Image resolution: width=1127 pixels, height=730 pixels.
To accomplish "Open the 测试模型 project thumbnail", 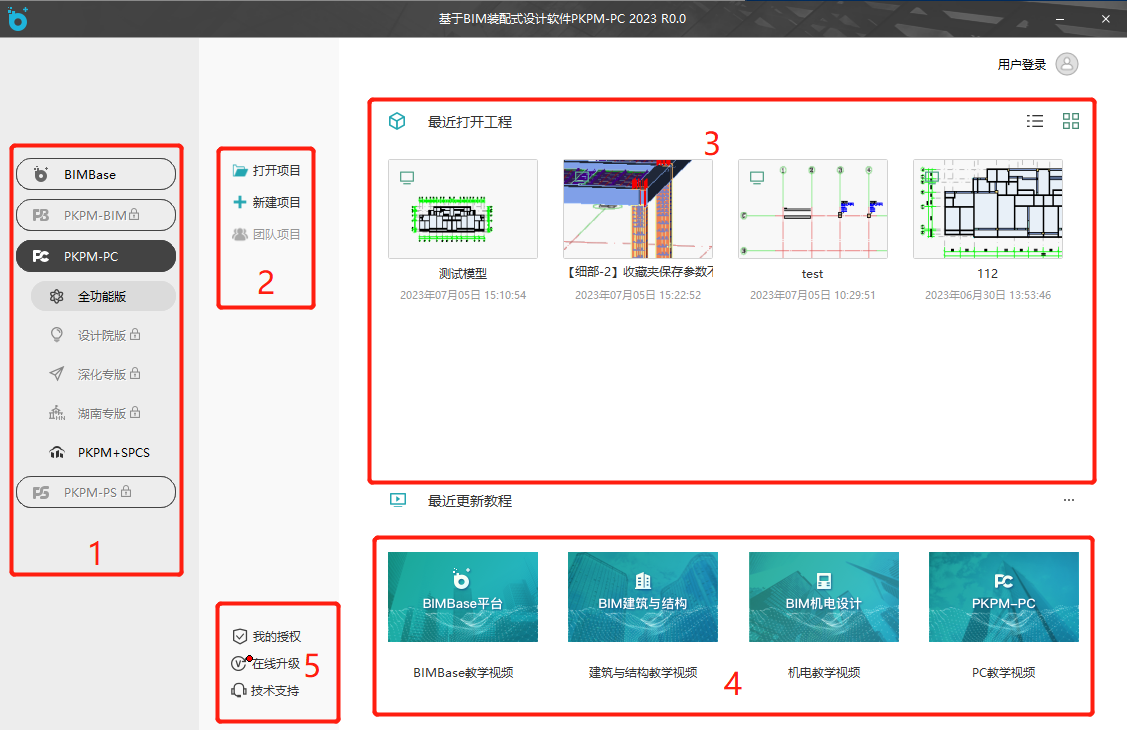I will pyautogui.click(x=463, y=209).
